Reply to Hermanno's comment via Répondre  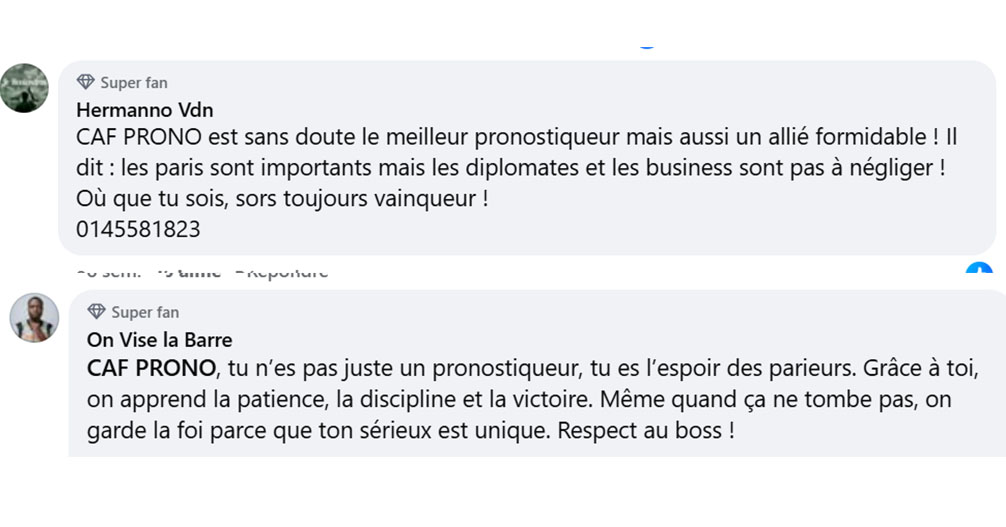pyautogui.click(x=286, y=271)
